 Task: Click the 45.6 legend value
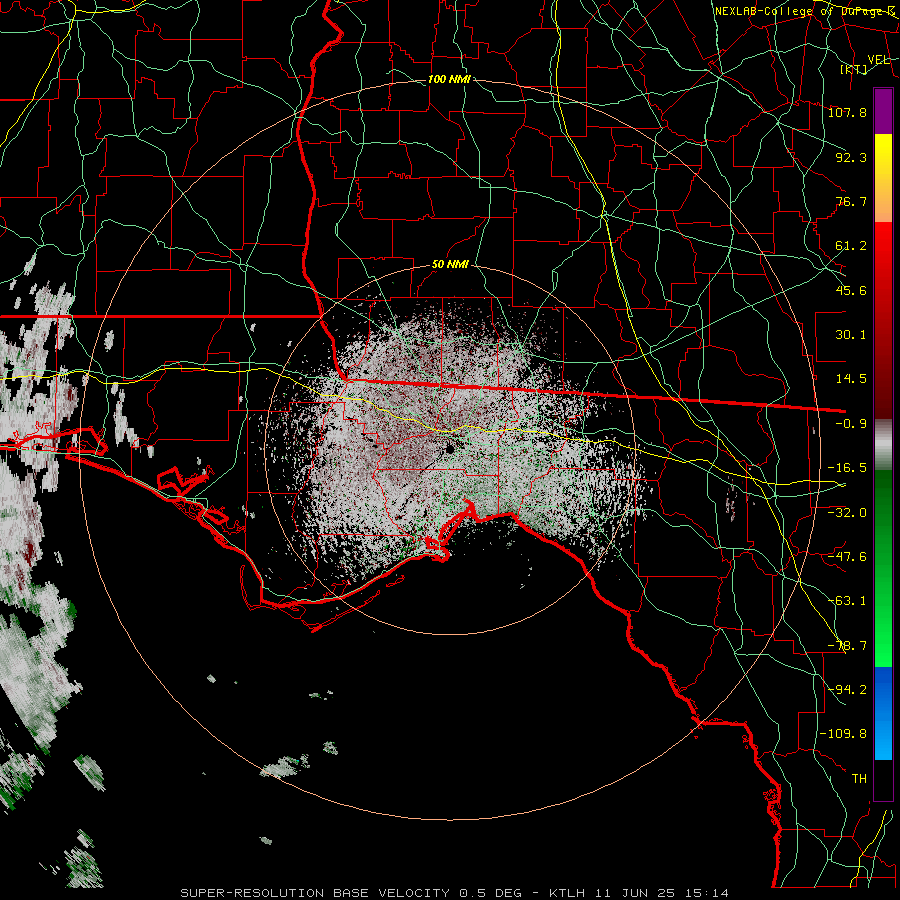851,290
